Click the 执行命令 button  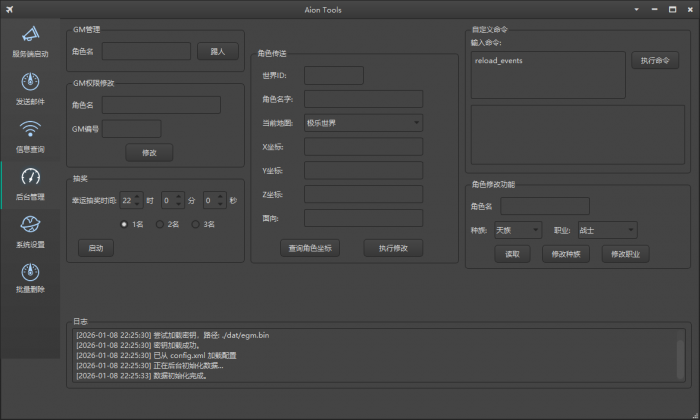click(x=655, y=60)
